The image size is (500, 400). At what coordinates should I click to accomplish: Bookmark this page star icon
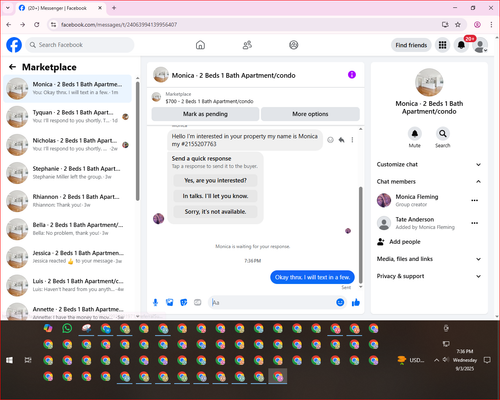pyautogui.click(x=458, y=25)
